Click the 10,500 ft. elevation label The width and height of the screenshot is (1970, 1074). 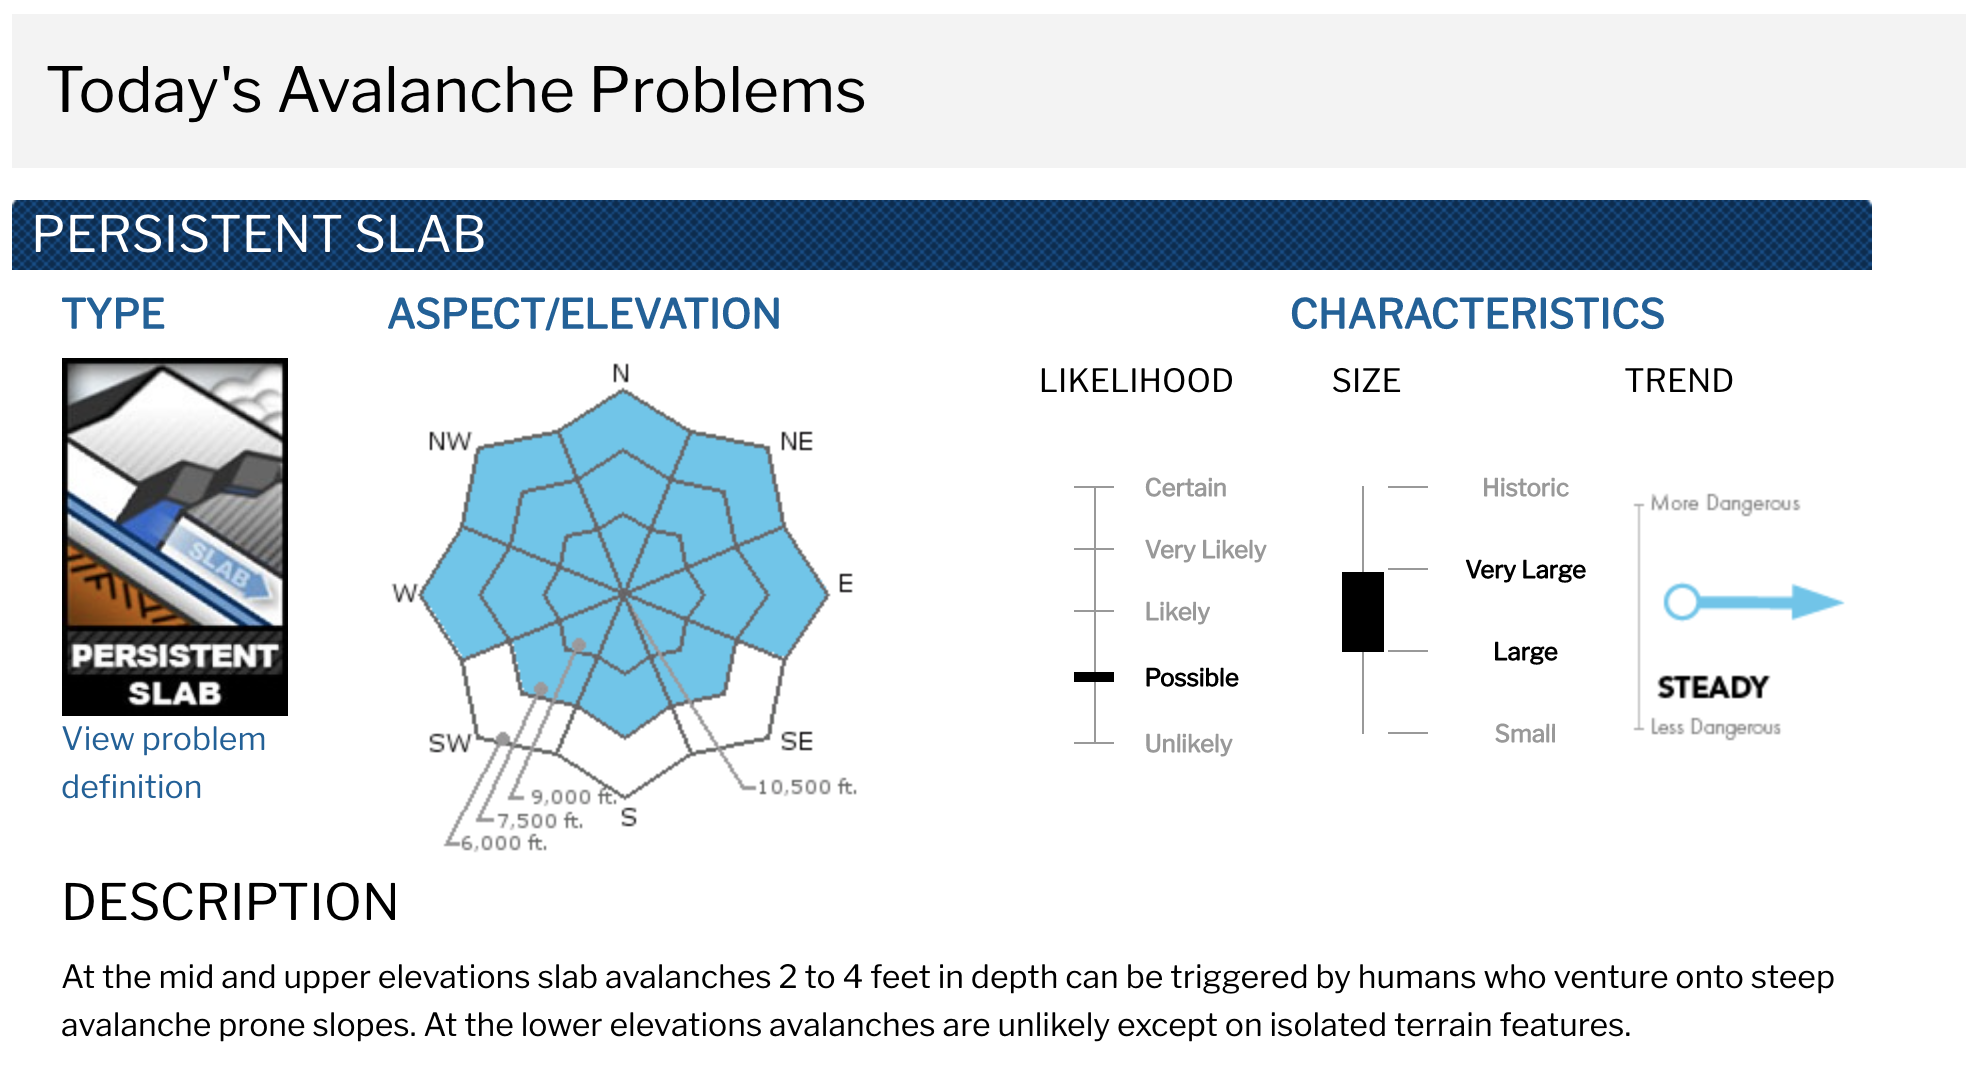point(807,787)
